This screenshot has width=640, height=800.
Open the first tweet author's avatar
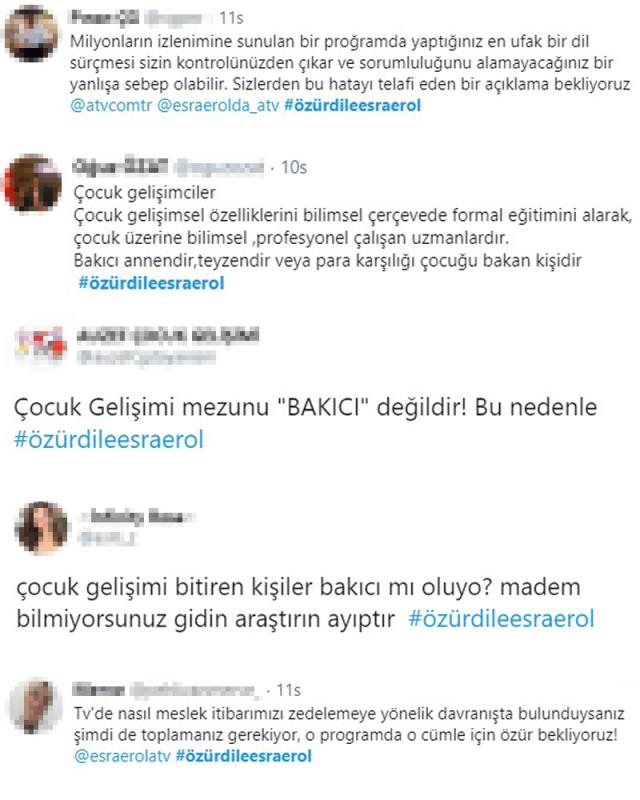(30, 34)
